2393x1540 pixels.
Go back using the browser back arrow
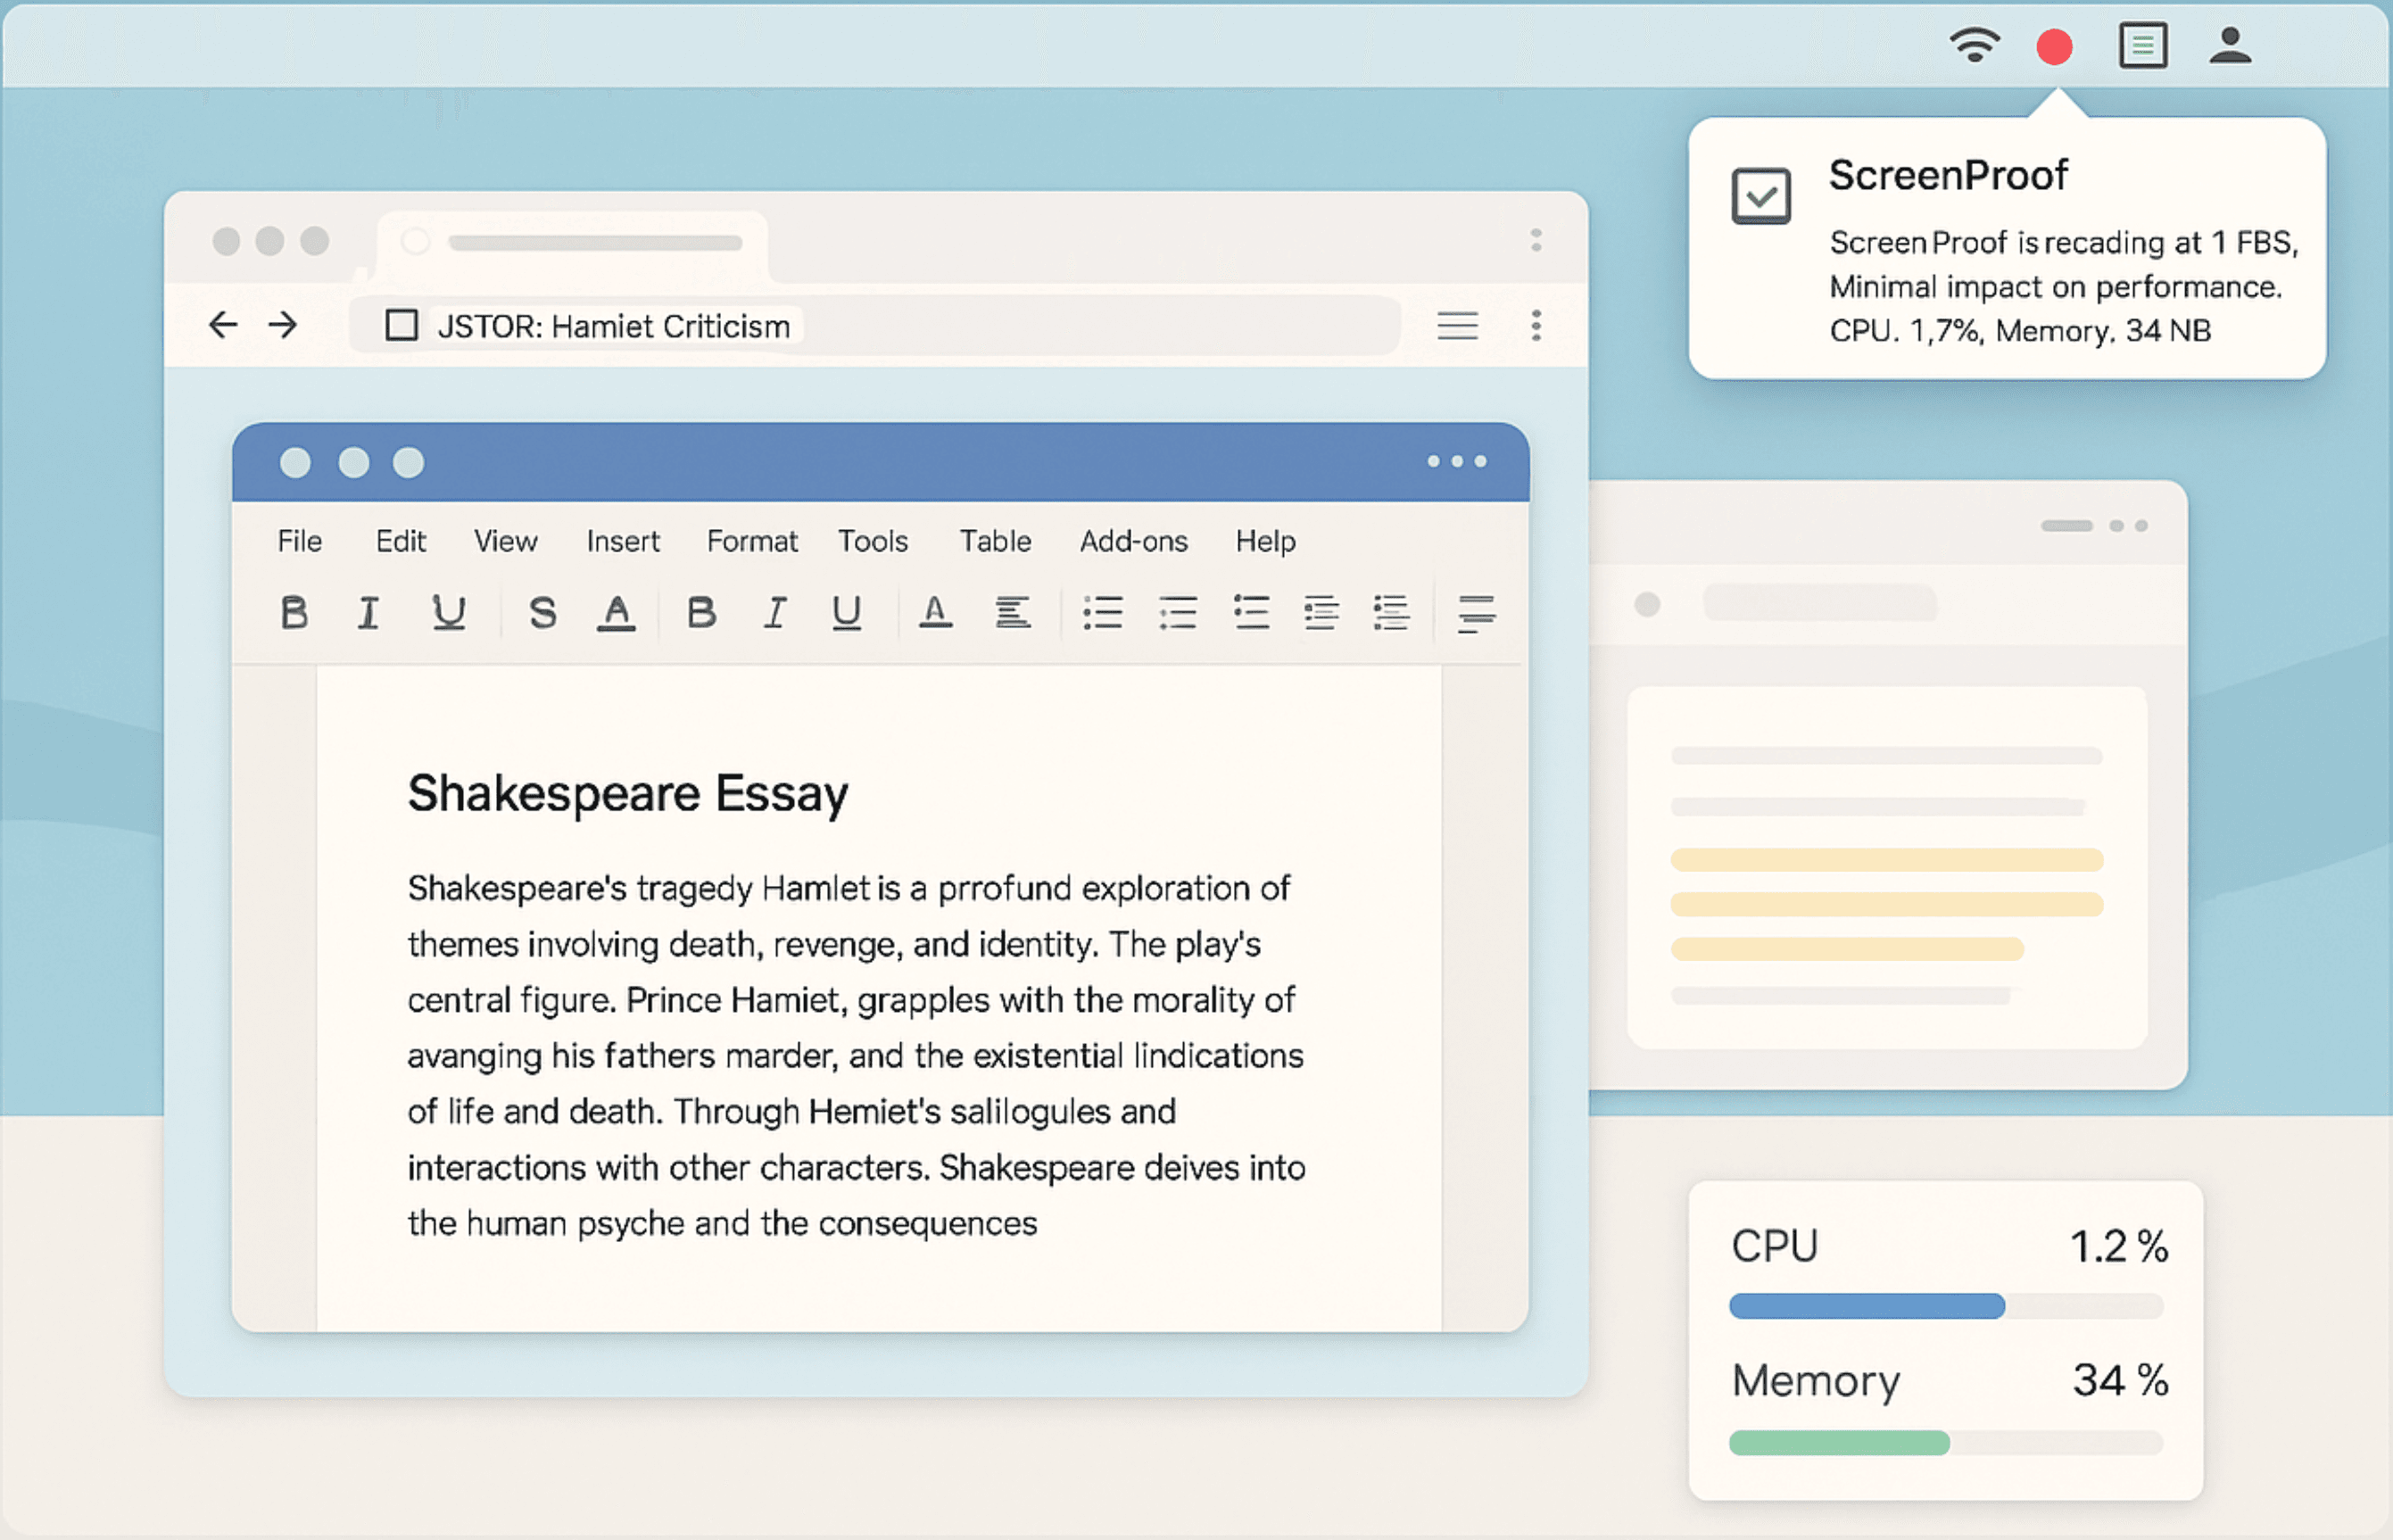click(x=223, y=324)
